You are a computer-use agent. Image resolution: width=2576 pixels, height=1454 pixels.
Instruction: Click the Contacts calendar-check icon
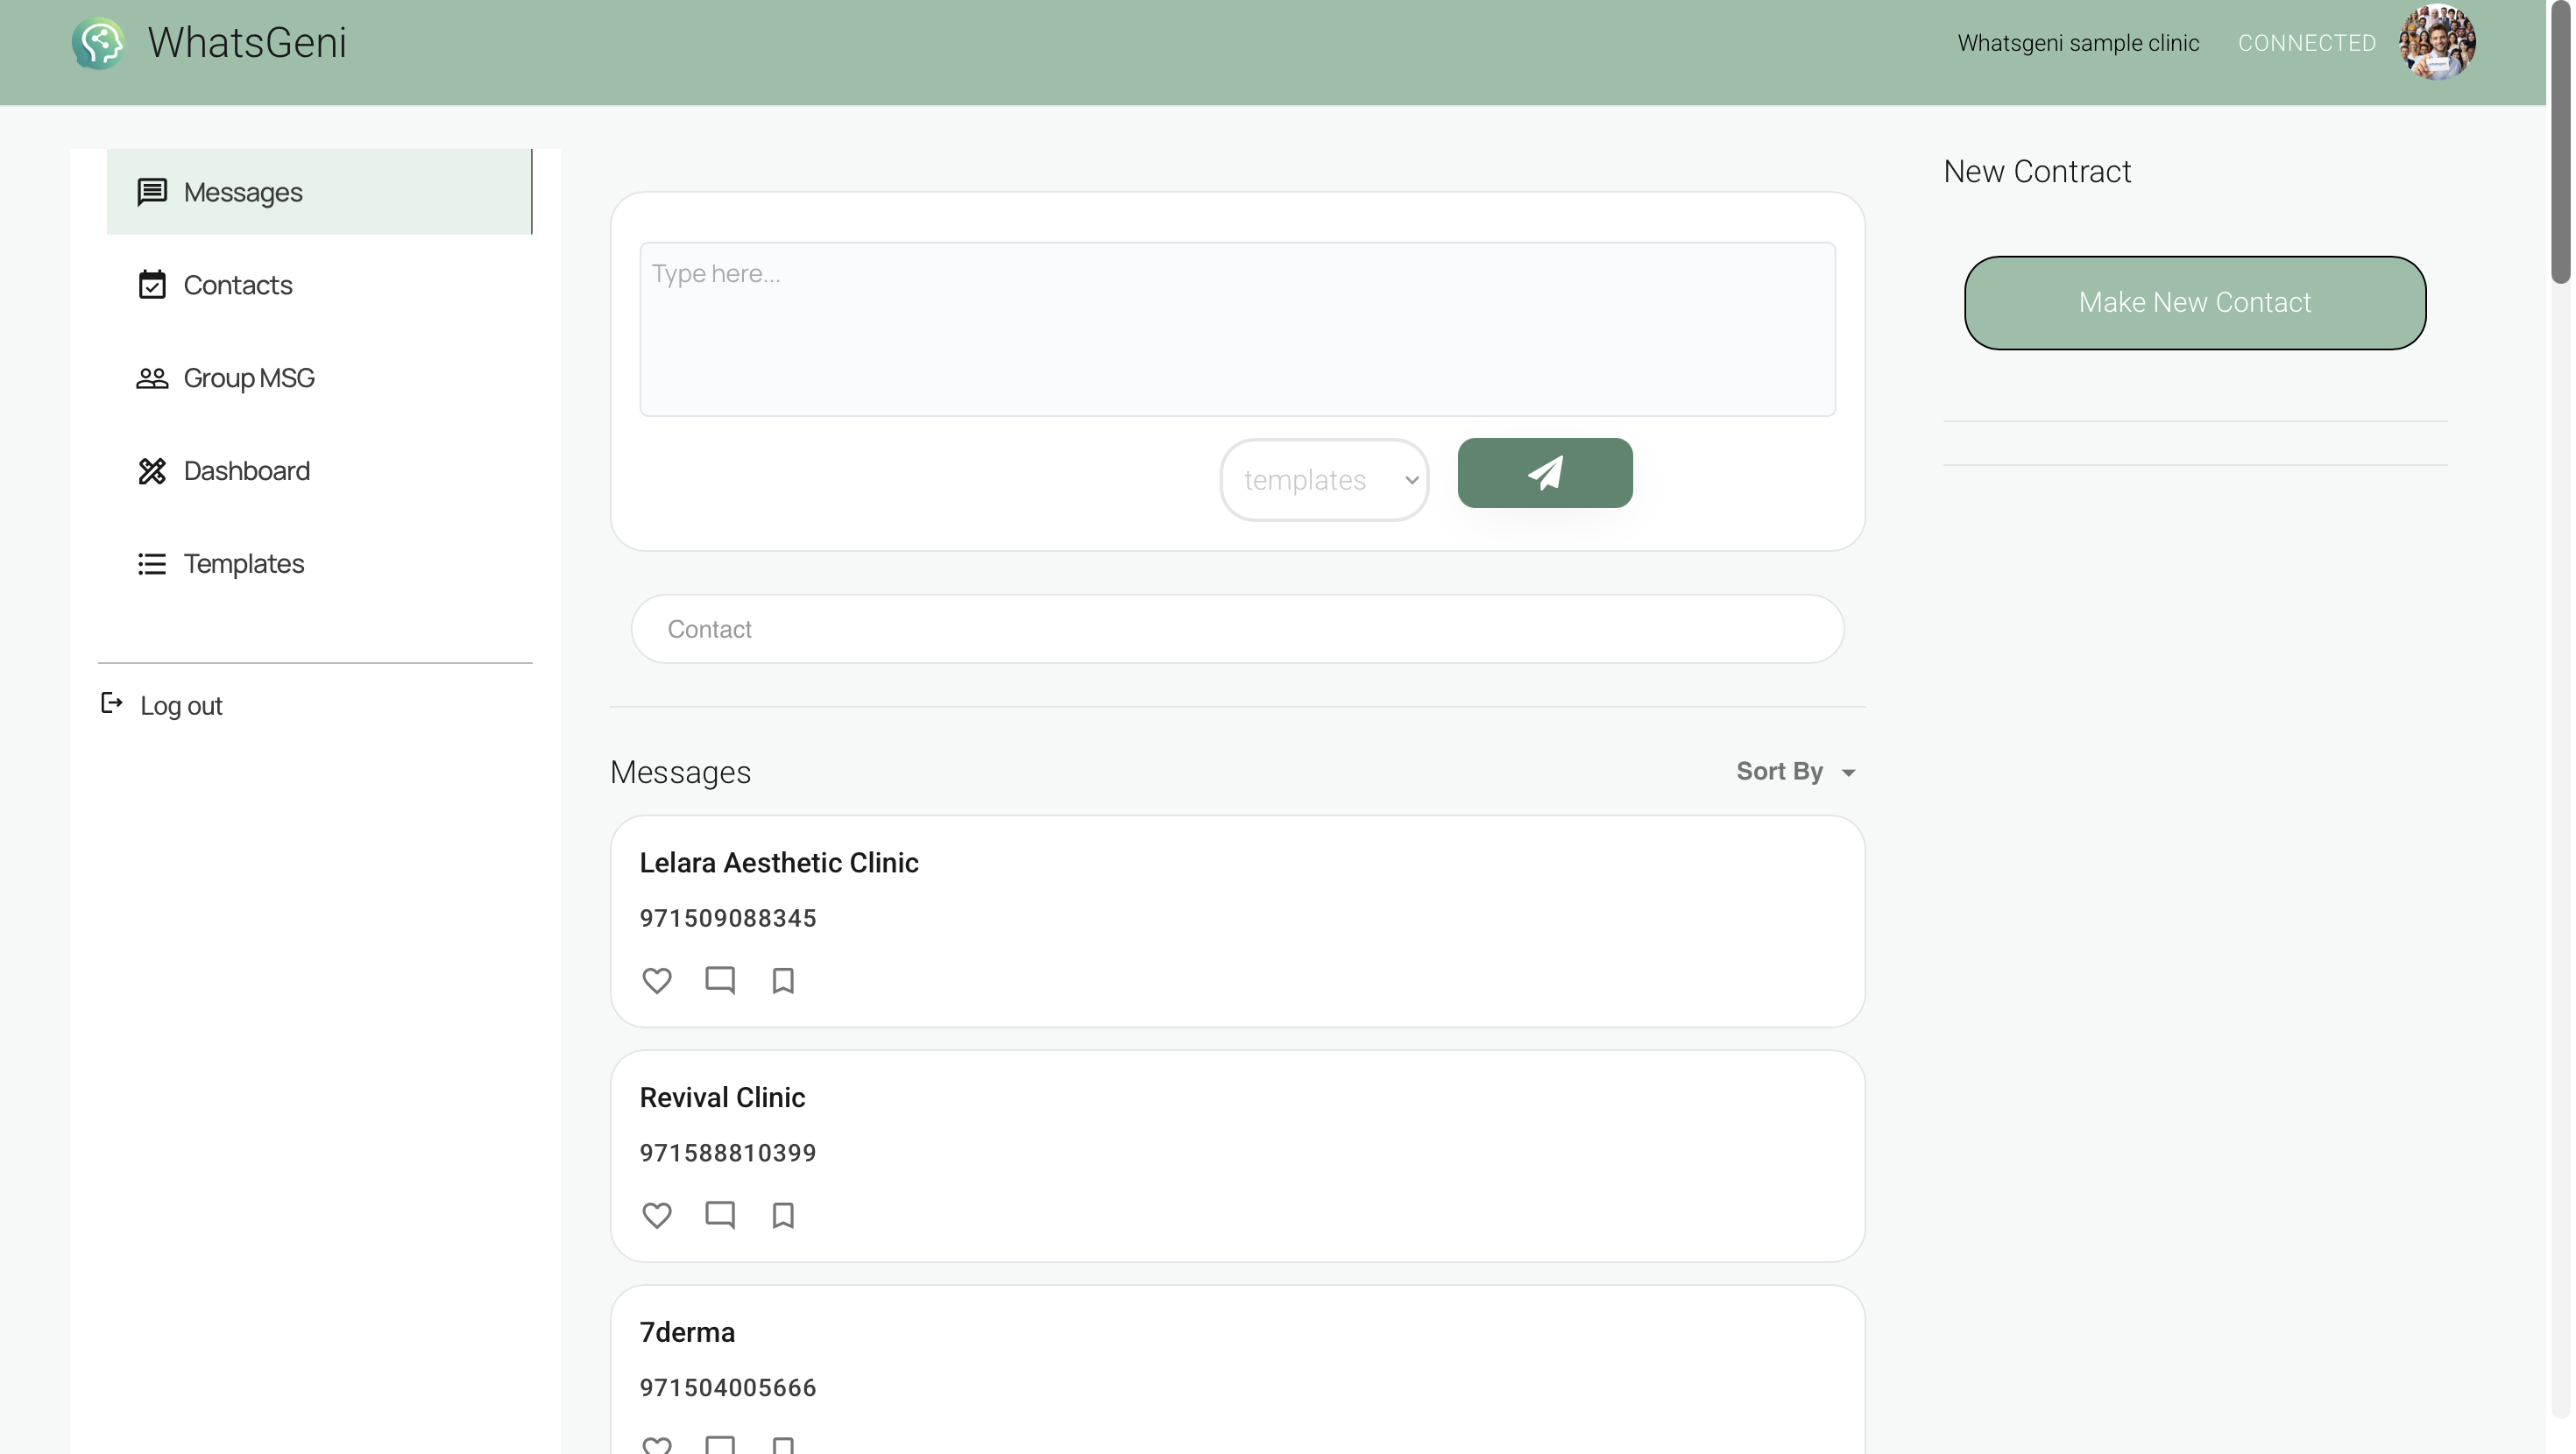(152, 285)
